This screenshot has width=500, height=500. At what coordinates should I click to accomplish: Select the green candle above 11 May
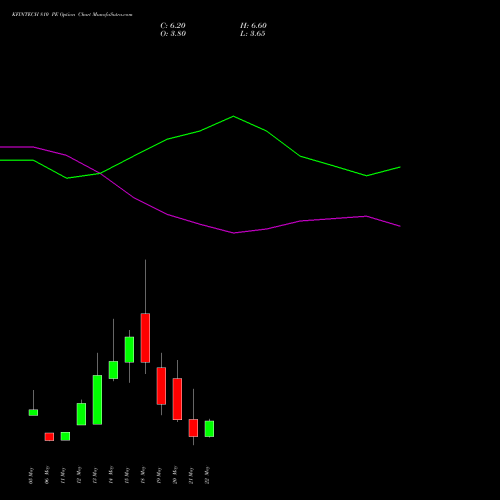[65, 436]
